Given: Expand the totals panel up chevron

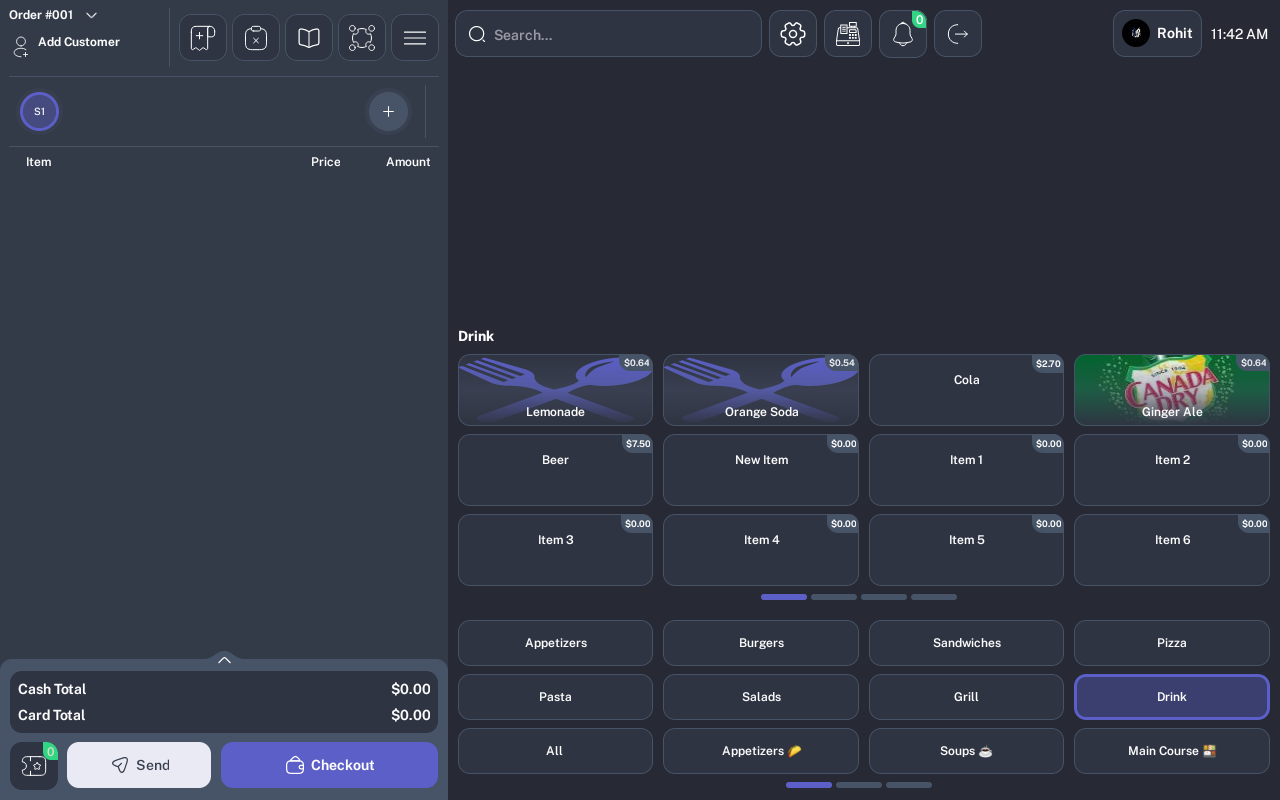Looking at the screenshot, I should pos(224,659).
